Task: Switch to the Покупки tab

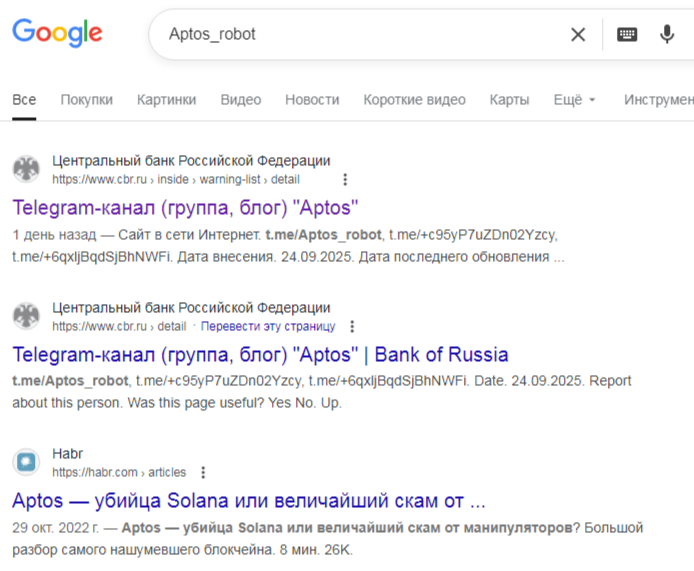Action: pyautogui.click(x=87, y=100)
